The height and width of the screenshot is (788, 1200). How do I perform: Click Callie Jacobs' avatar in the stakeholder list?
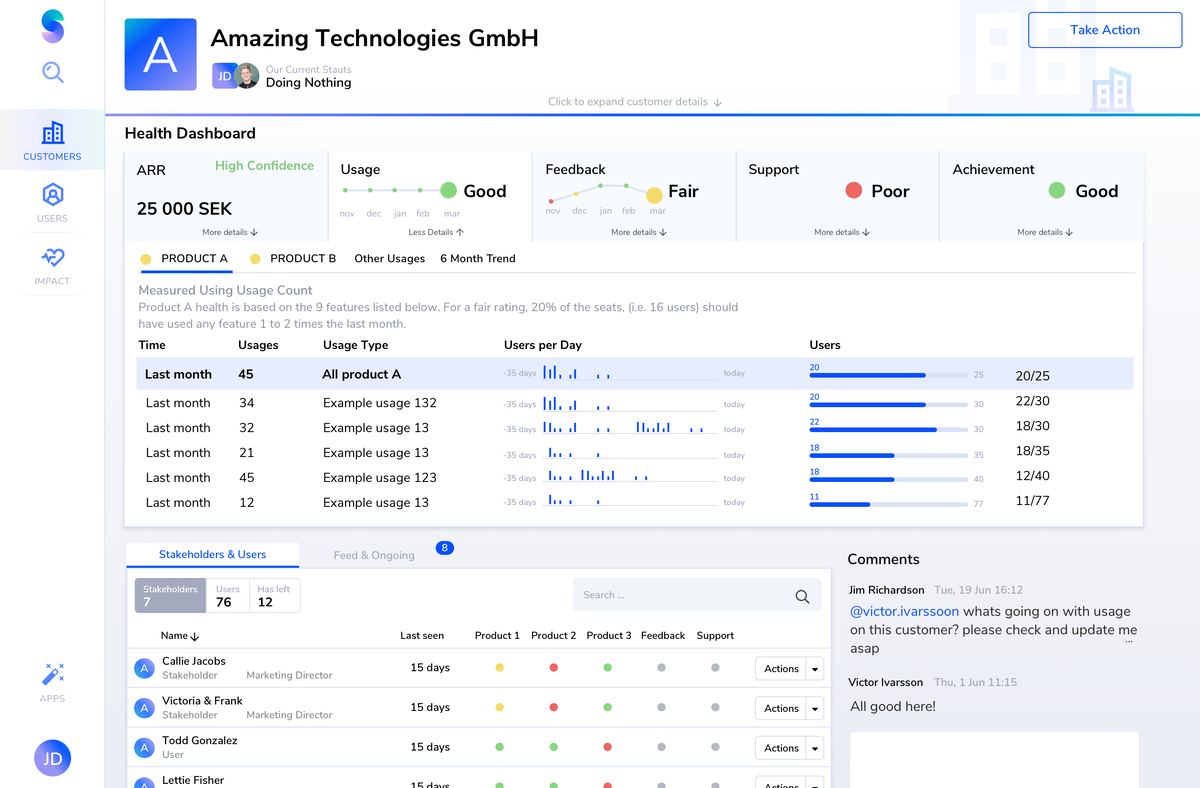[x=144, y=668]
